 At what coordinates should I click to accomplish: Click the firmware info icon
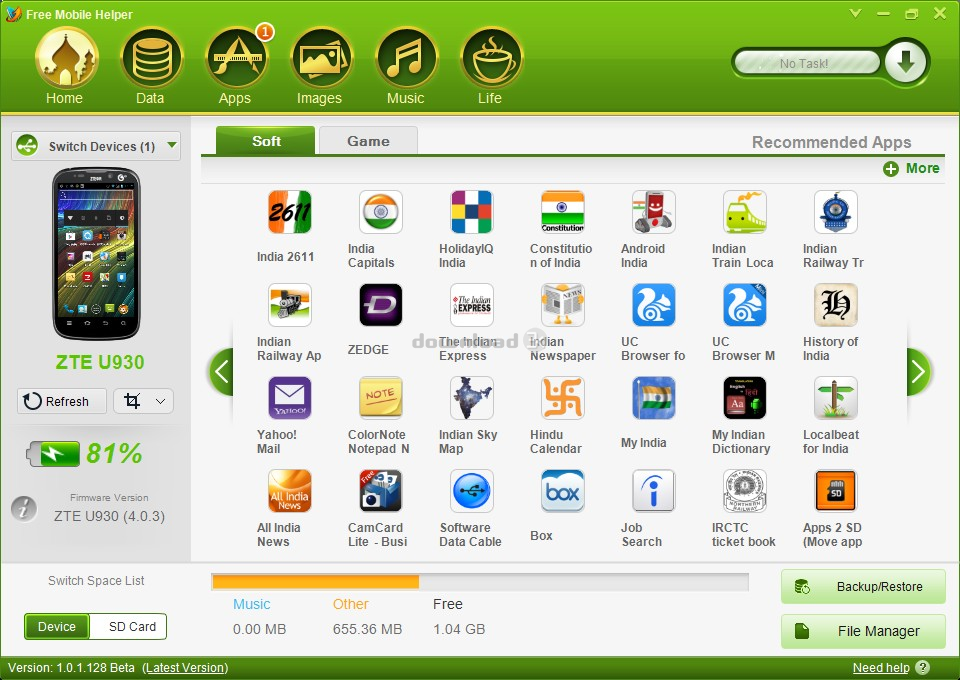tap(24, 509)
